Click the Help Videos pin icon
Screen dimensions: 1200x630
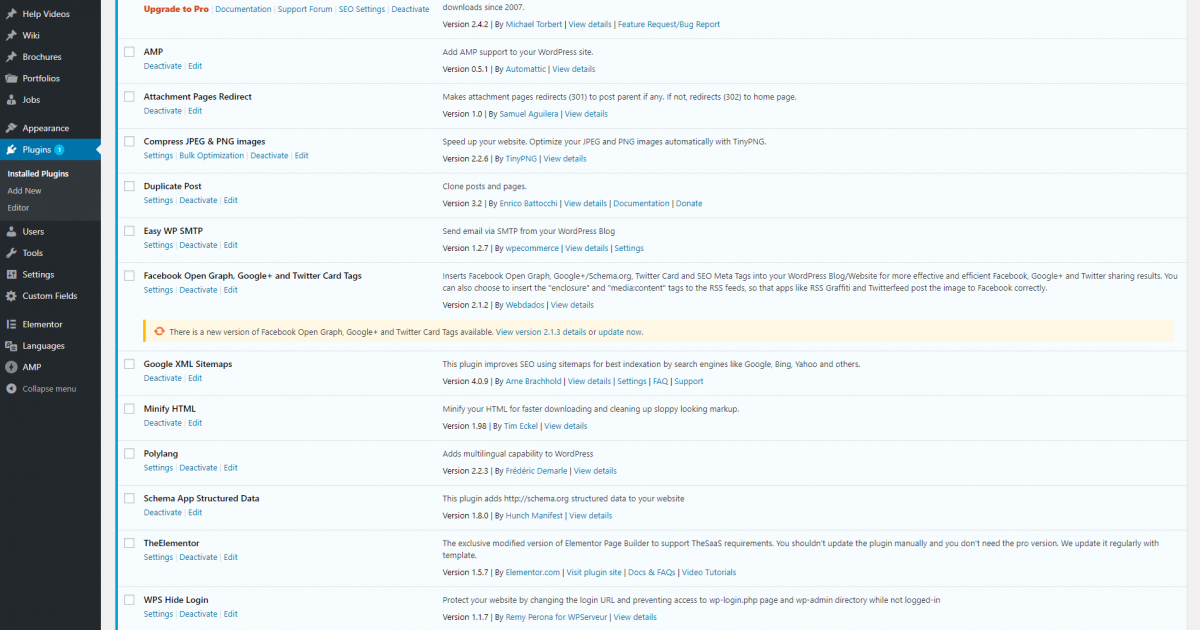[11, 14]
